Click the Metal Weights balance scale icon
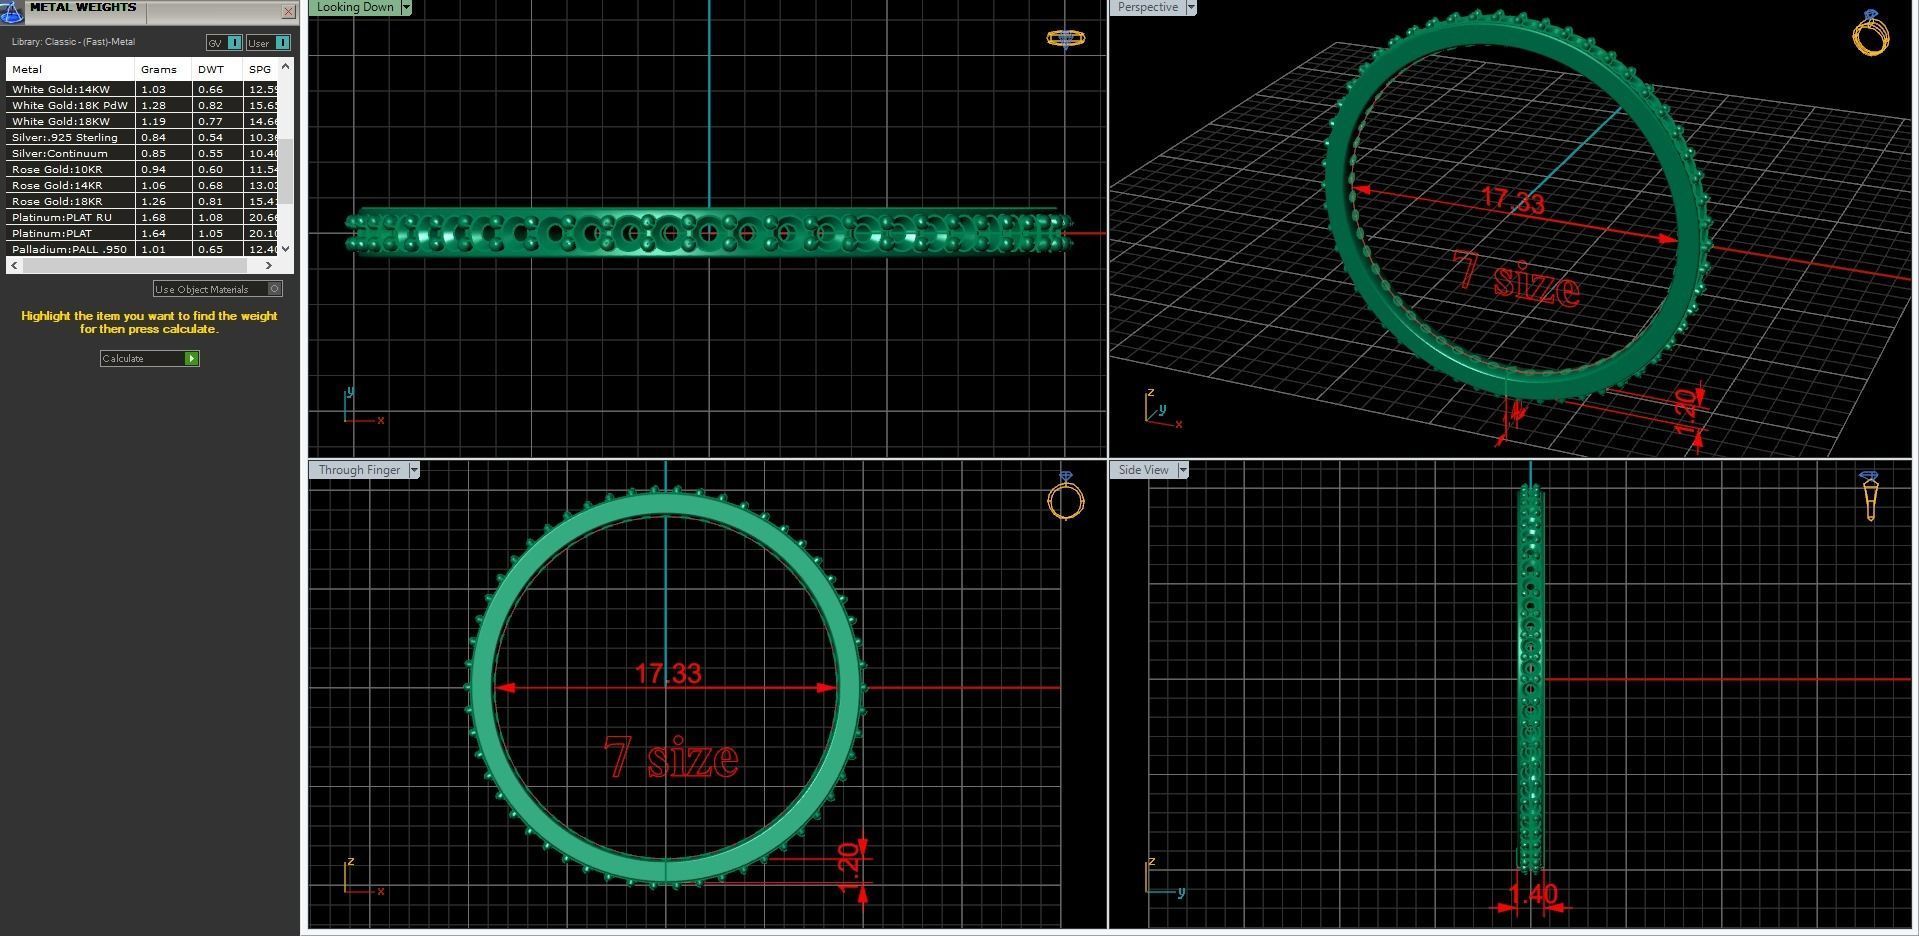 click(11, 11)
